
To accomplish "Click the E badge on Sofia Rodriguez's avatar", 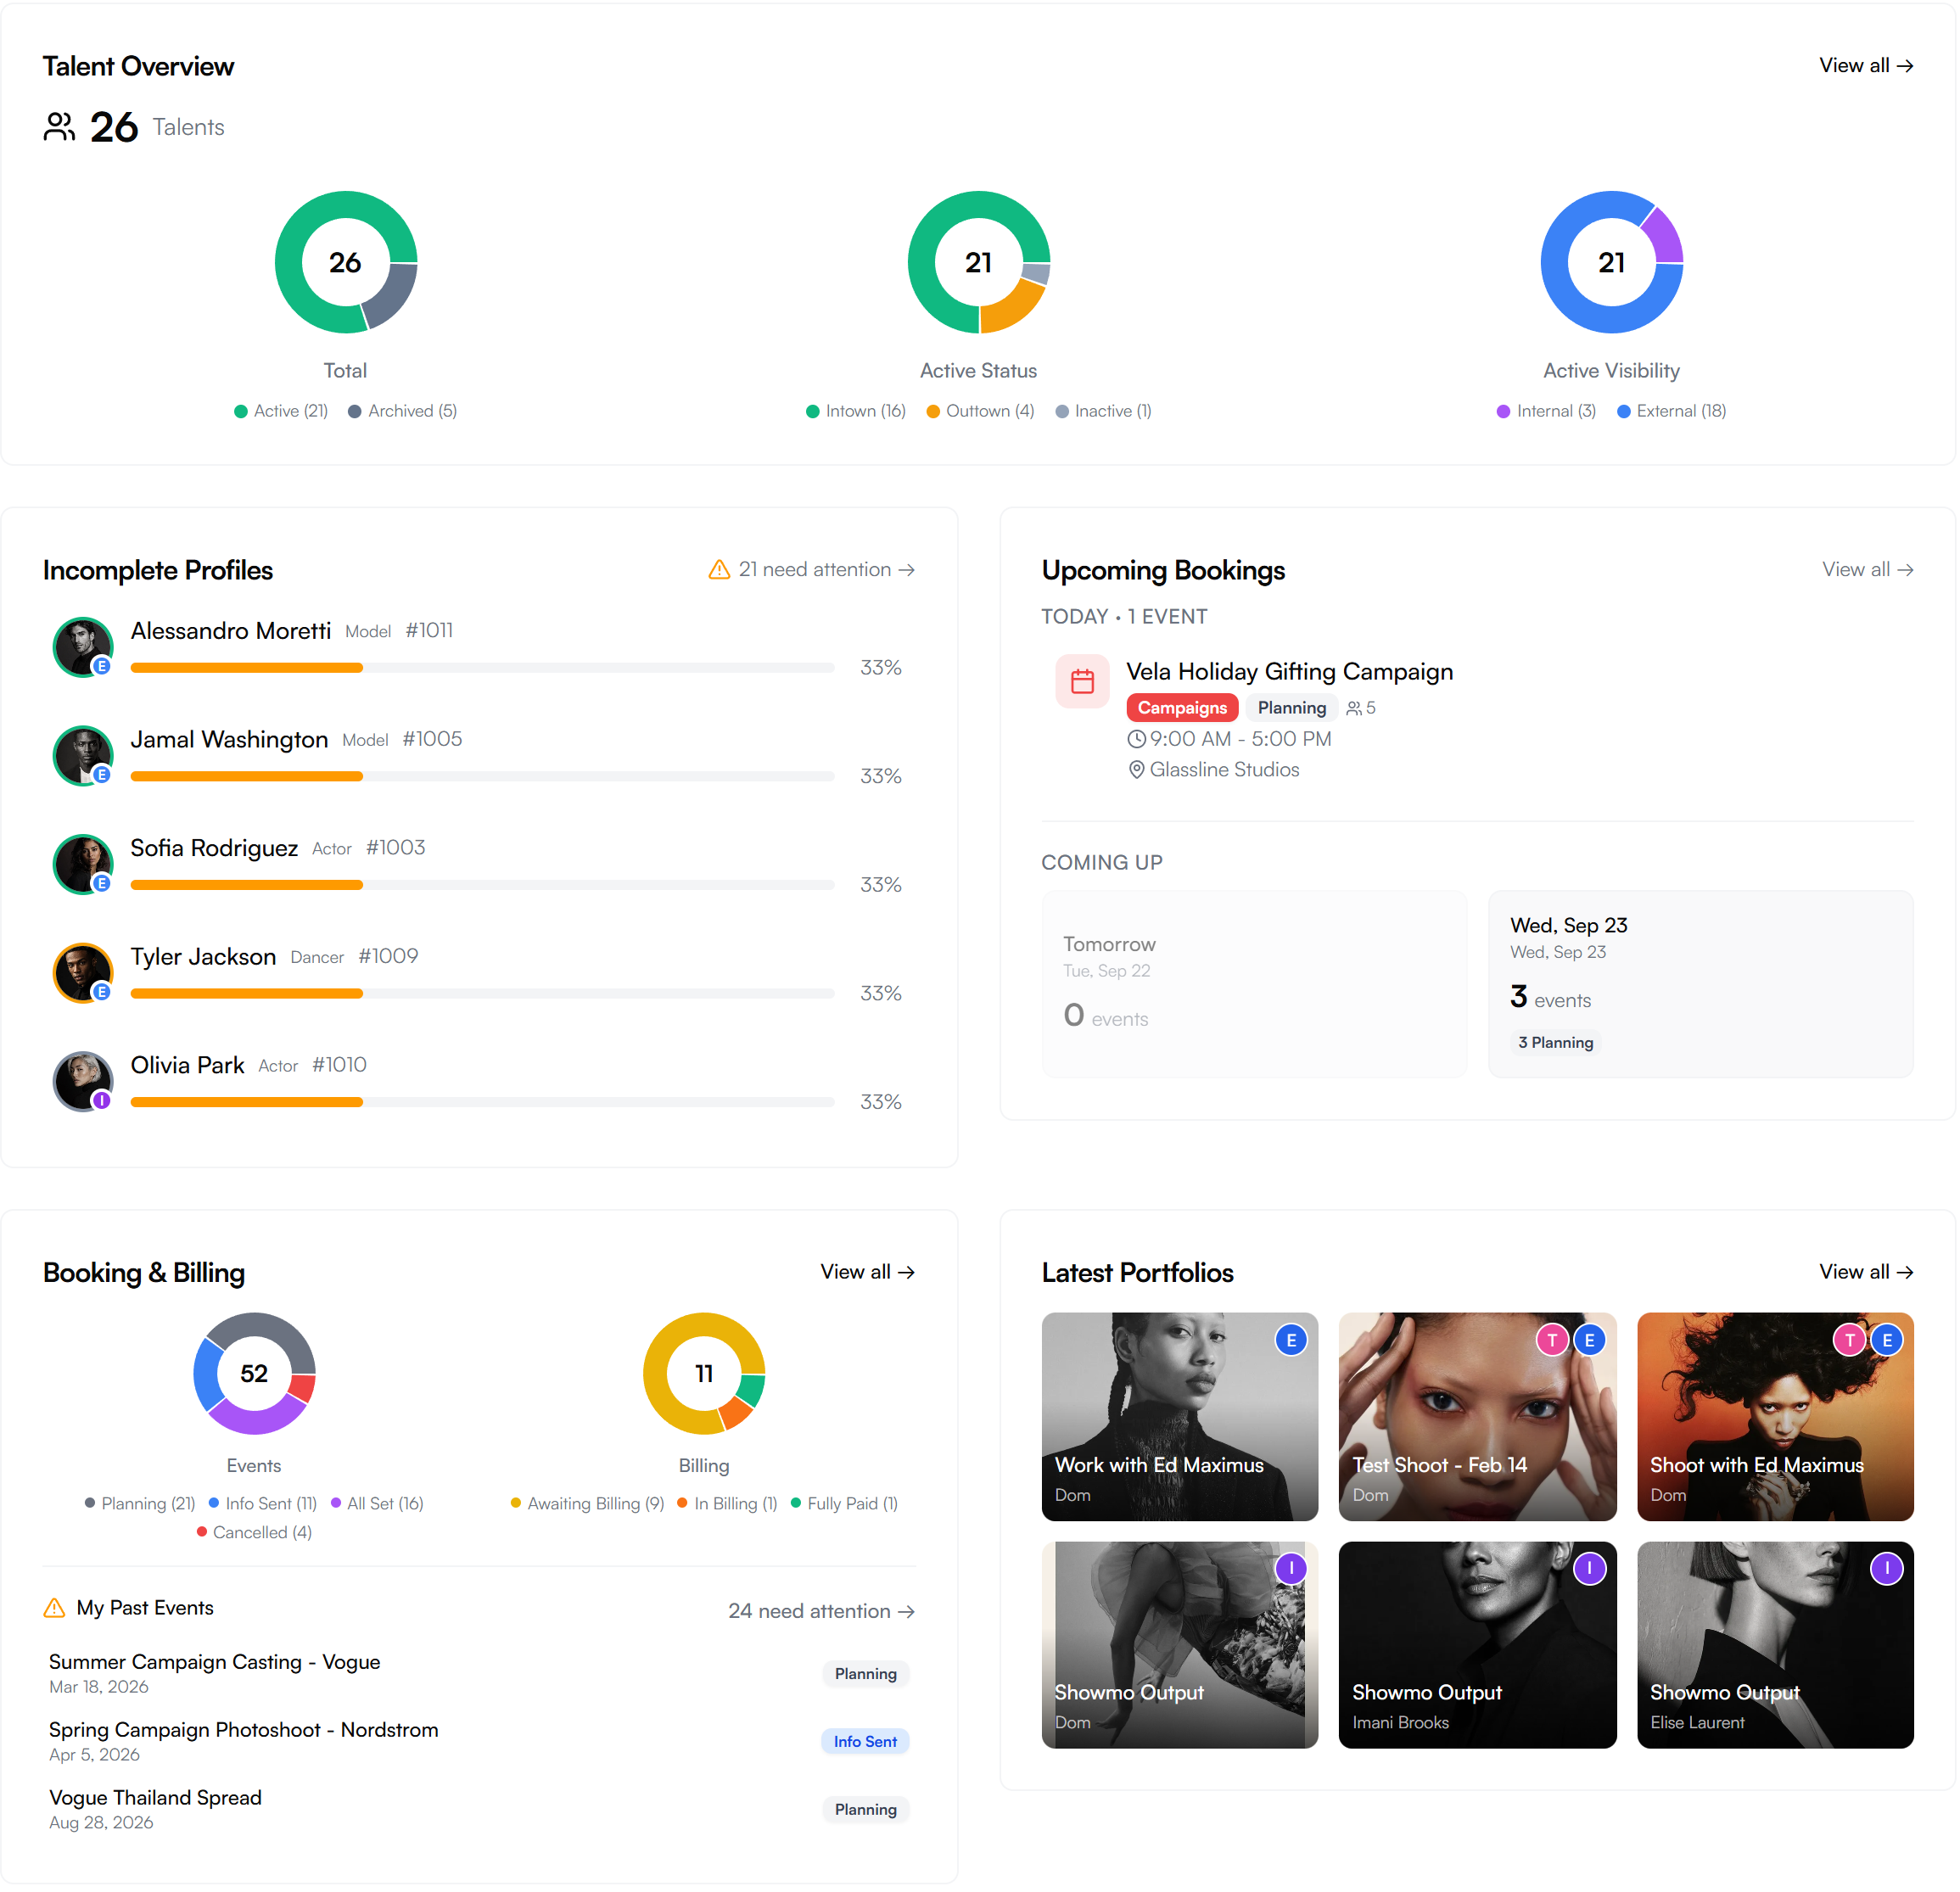I will point(101,884).
